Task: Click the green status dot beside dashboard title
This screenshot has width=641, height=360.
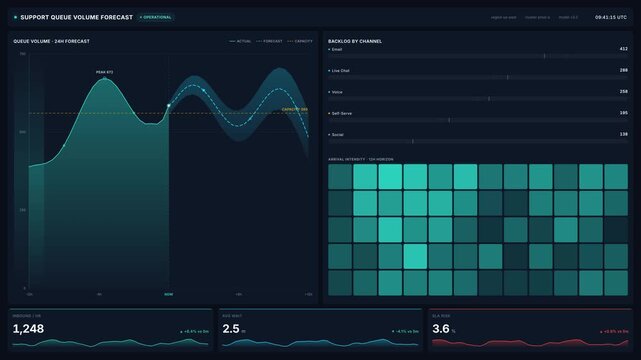Action: pos(16,18)
